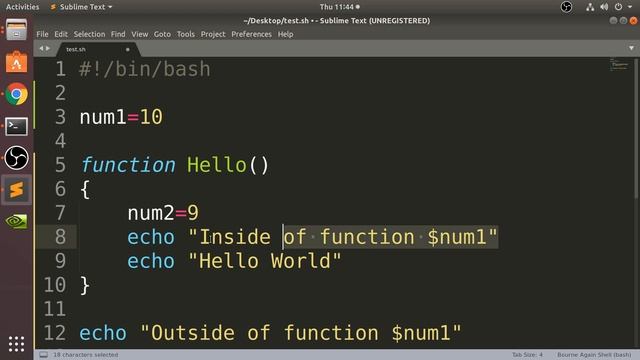Close test.sh tab via unsaved dot
This screenshot has width=640, height=360.
[x=128, y=49]
